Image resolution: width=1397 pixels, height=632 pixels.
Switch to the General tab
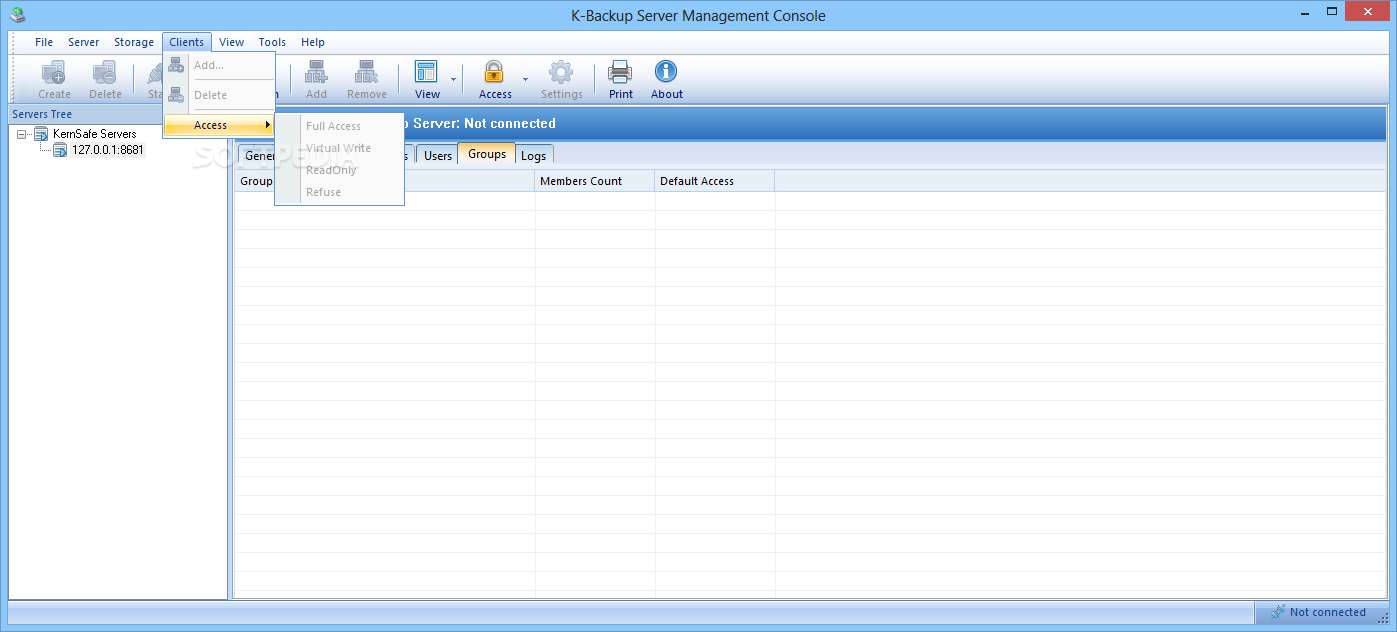tap(257, 155)
